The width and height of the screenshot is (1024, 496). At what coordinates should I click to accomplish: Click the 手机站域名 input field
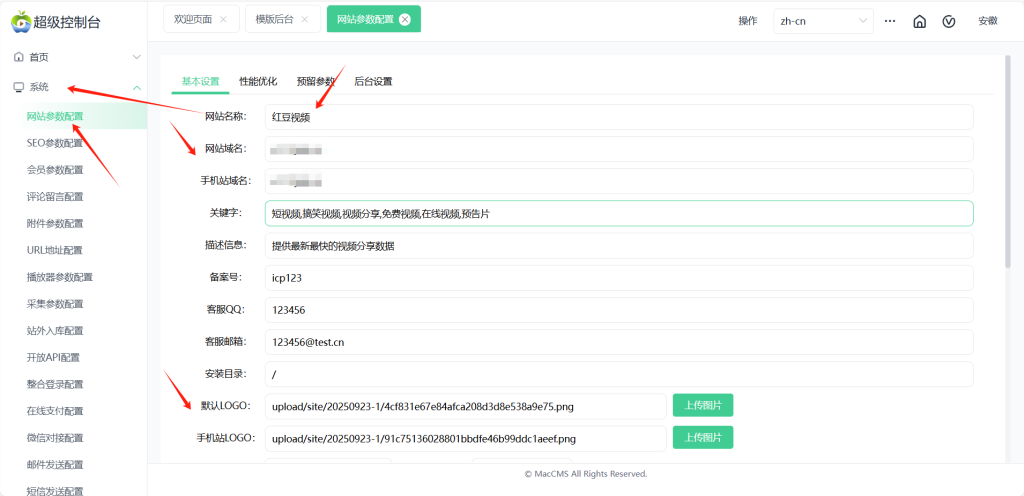(619, 181)
